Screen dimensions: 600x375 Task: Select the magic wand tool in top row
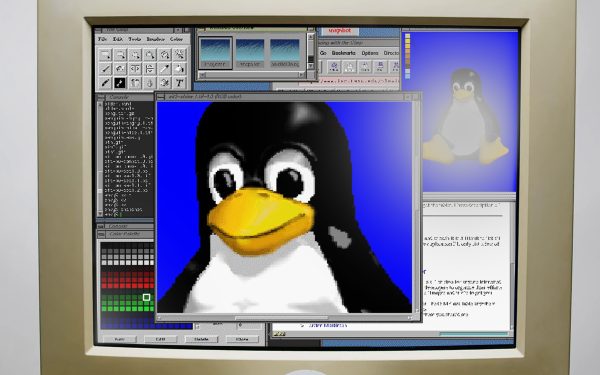point(179,55)
